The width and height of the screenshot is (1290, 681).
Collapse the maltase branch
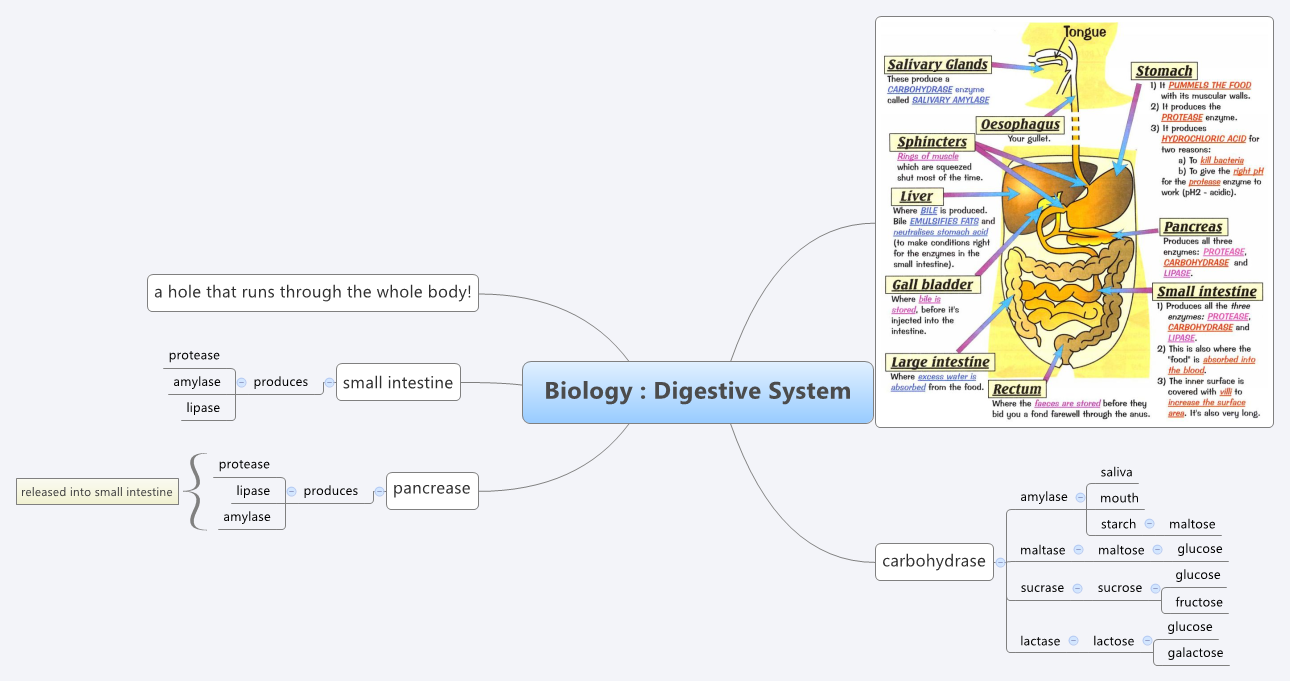pyautogui.click(x=1077, y=549)
